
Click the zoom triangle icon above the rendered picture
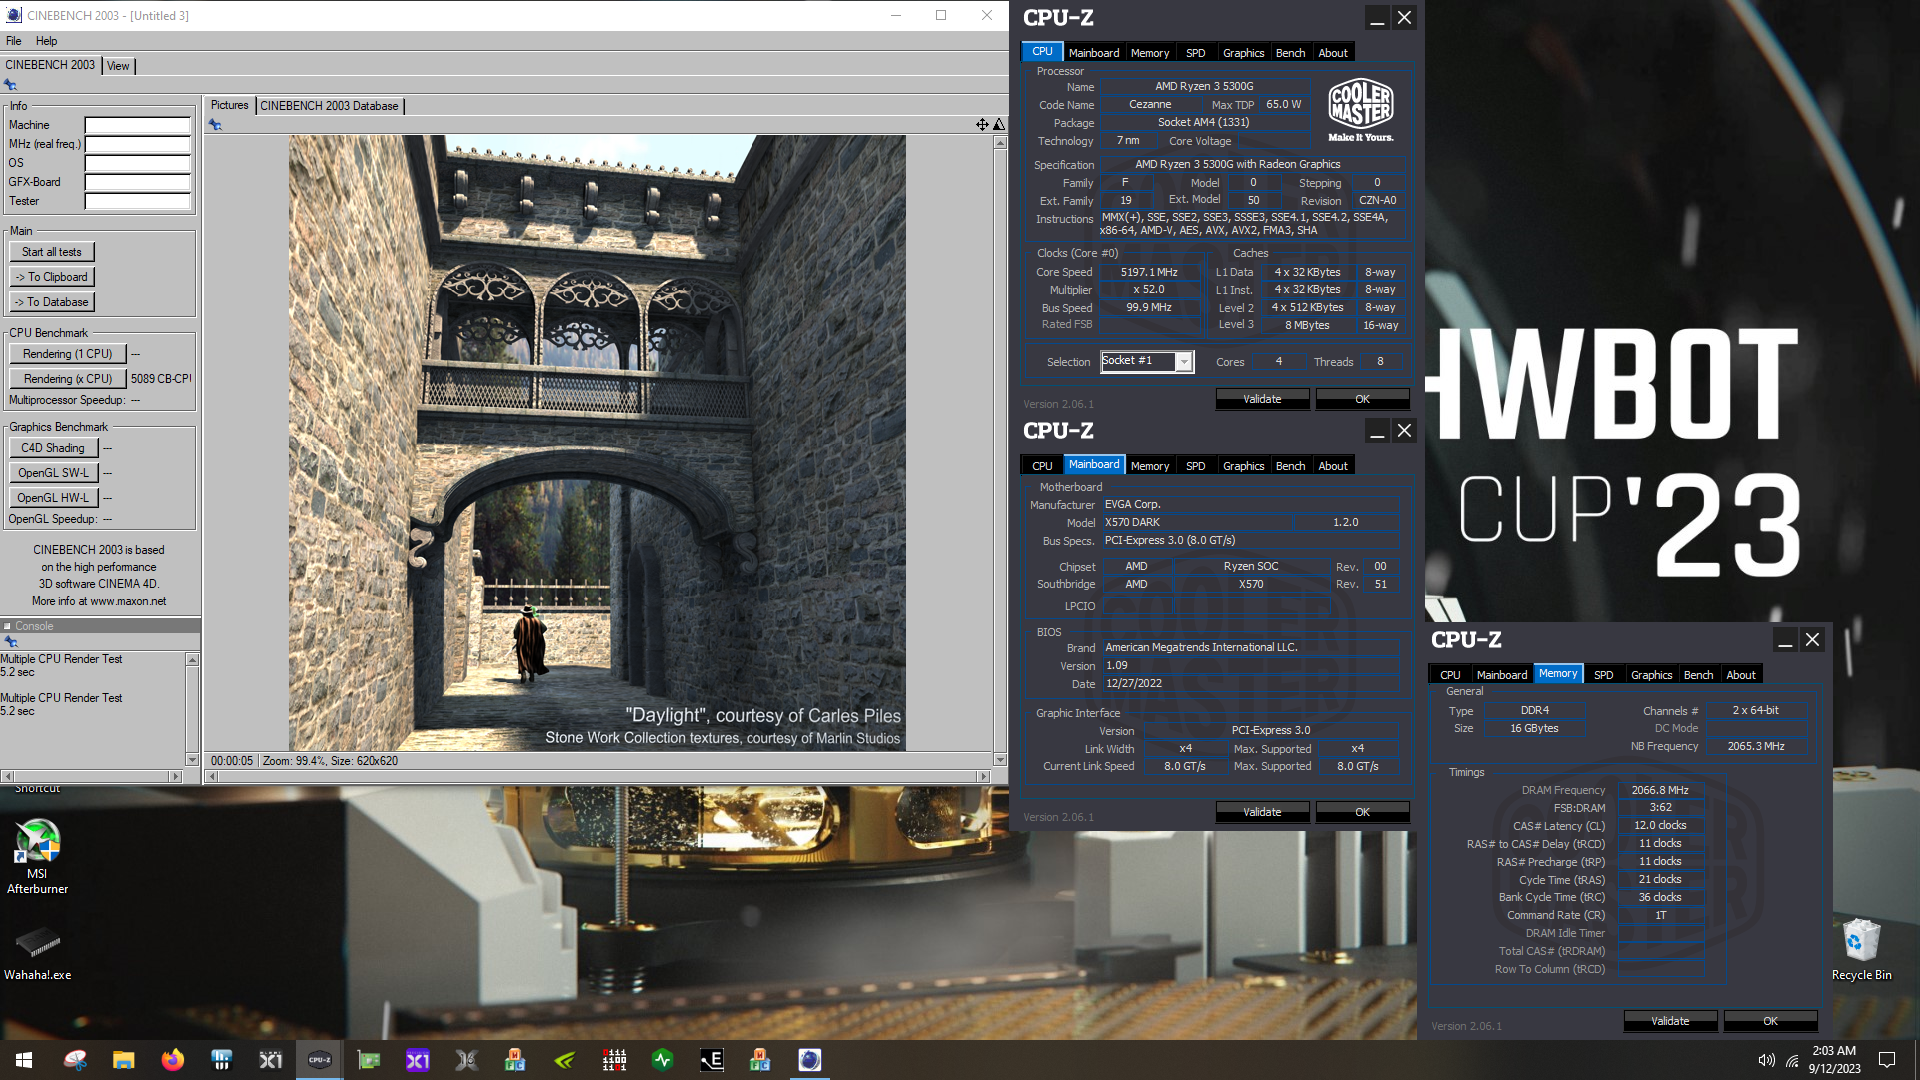pyautogui.click(x=999, y=124)
